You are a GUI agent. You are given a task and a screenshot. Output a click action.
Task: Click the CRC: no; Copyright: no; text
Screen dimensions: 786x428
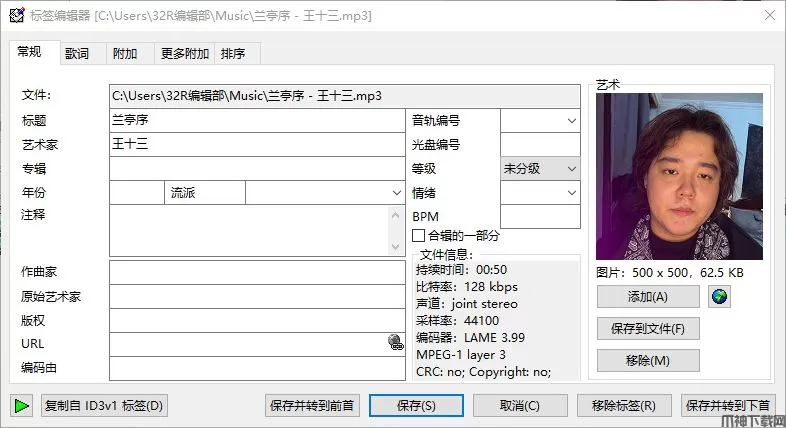483,372
